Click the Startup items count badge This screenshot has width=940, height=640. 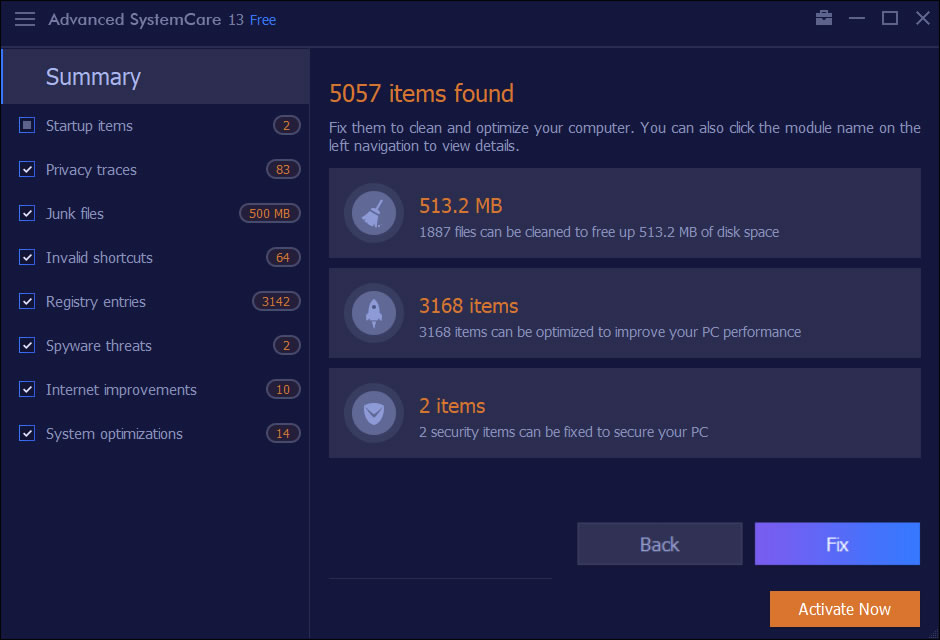tap(287, 125)
